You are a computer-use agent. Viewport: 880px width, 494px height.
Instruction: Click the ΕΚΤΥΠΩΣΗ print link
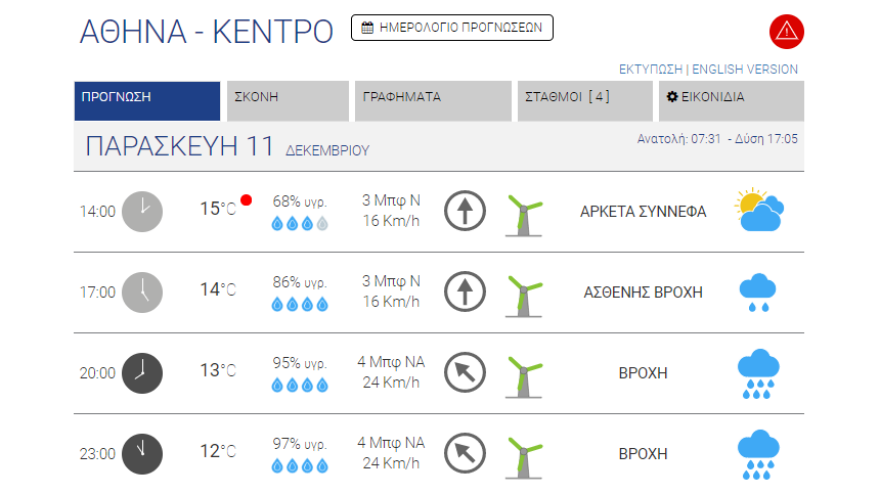click(650, 69)
